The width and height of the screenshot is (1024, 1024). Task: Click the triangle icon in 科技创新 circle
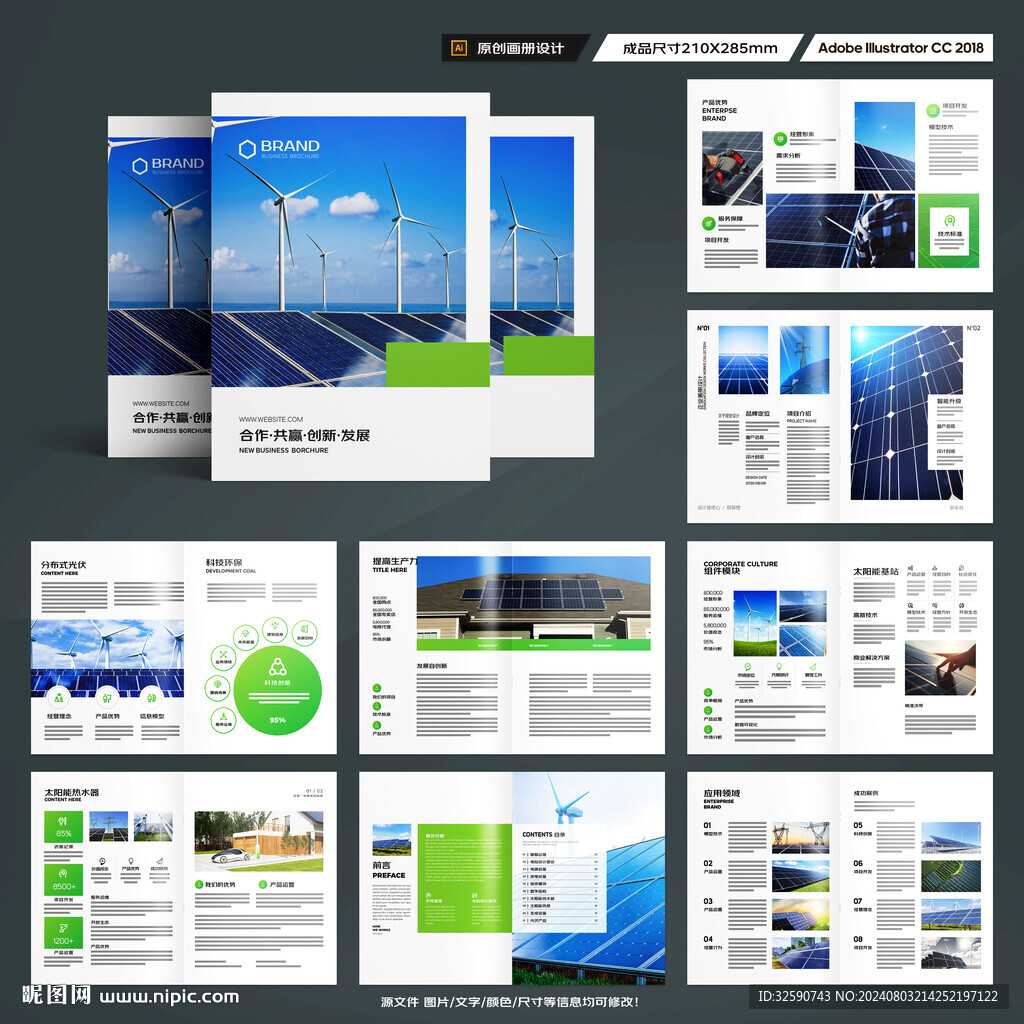tap(277, 667)
